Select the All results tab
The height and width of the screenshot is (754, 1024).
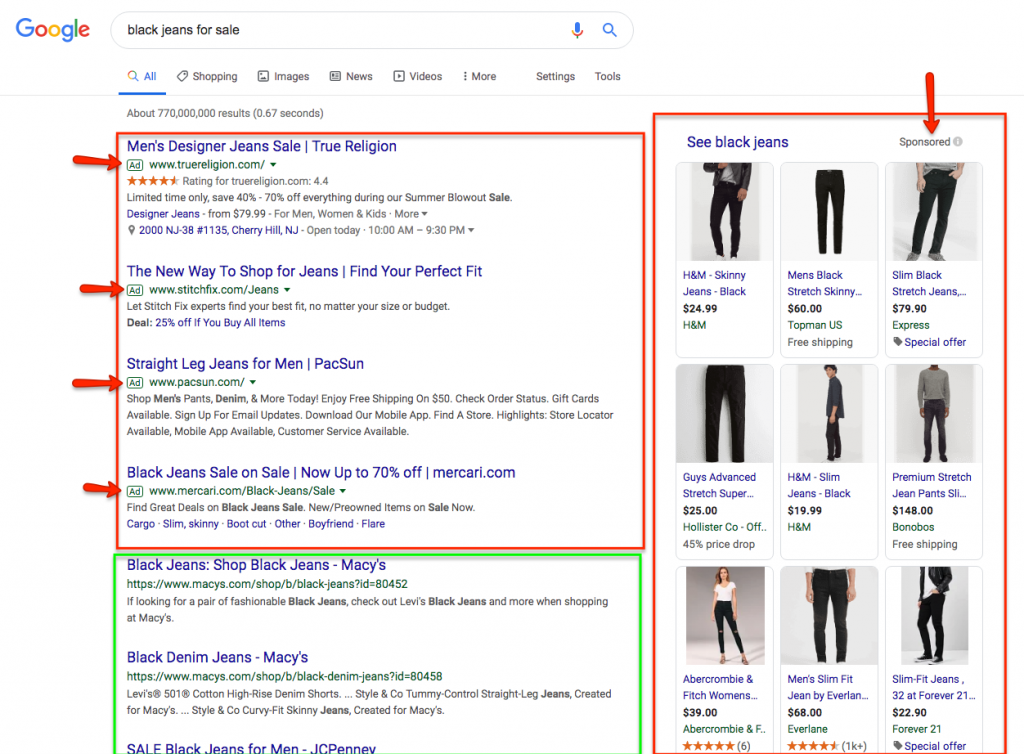(x=142, y=76)
